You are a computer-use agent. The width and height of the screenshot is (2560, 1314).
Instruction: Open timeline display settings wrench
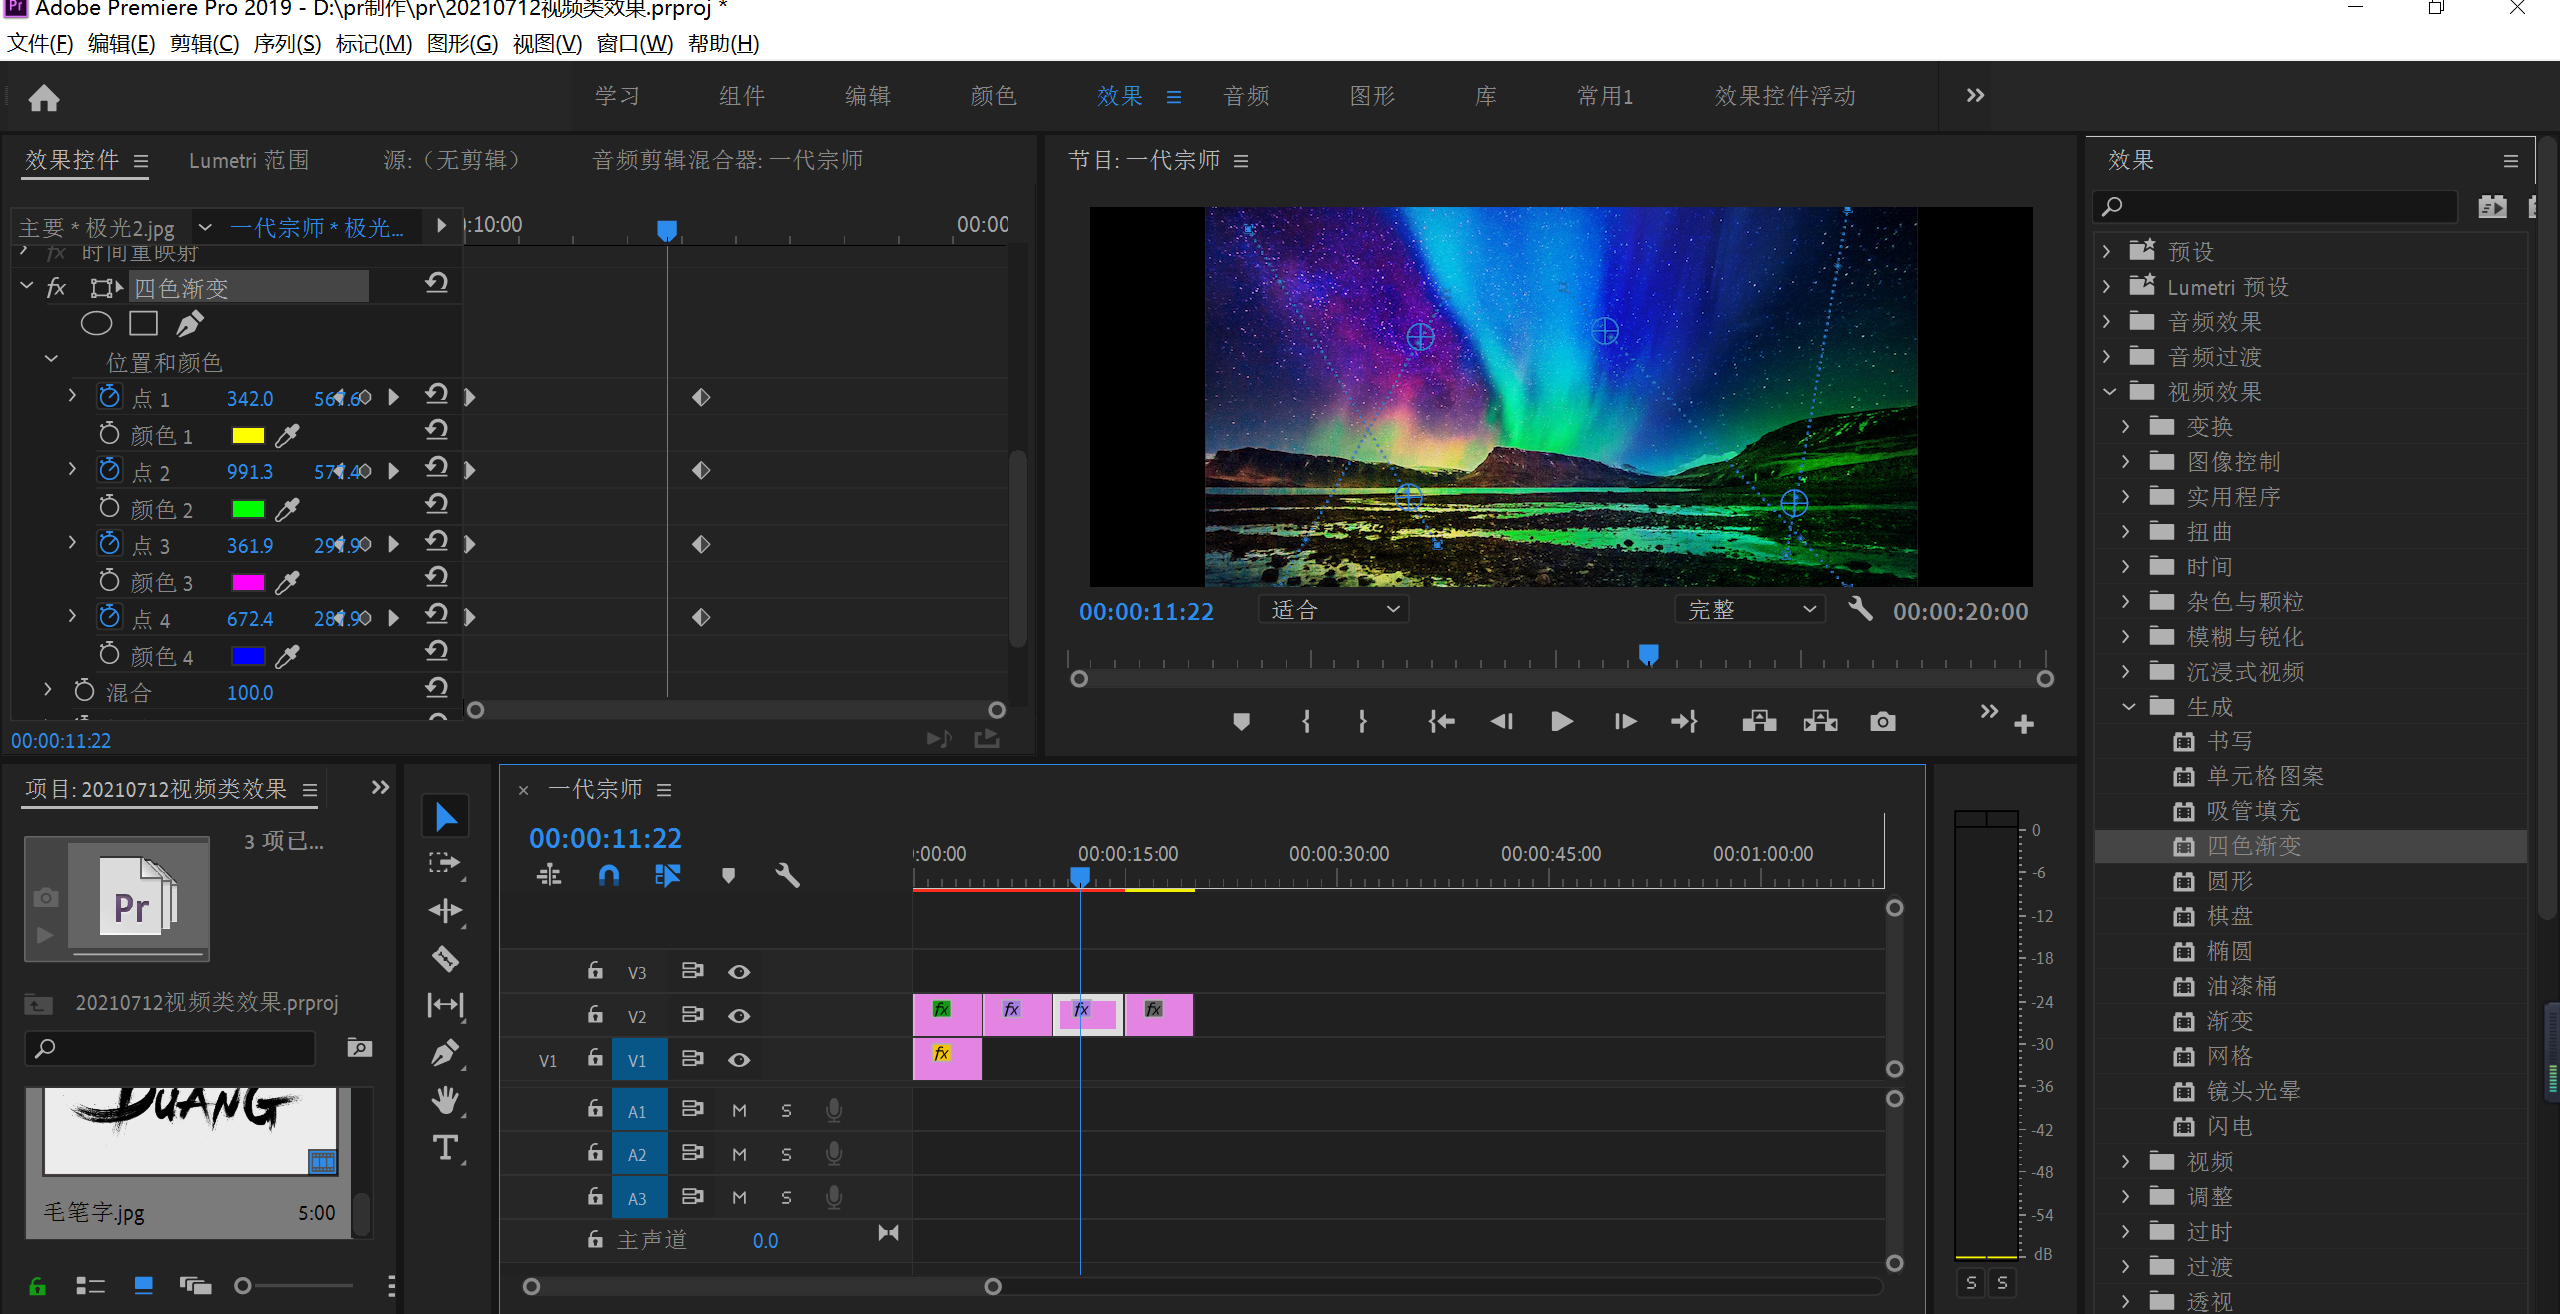pos(787,876)
